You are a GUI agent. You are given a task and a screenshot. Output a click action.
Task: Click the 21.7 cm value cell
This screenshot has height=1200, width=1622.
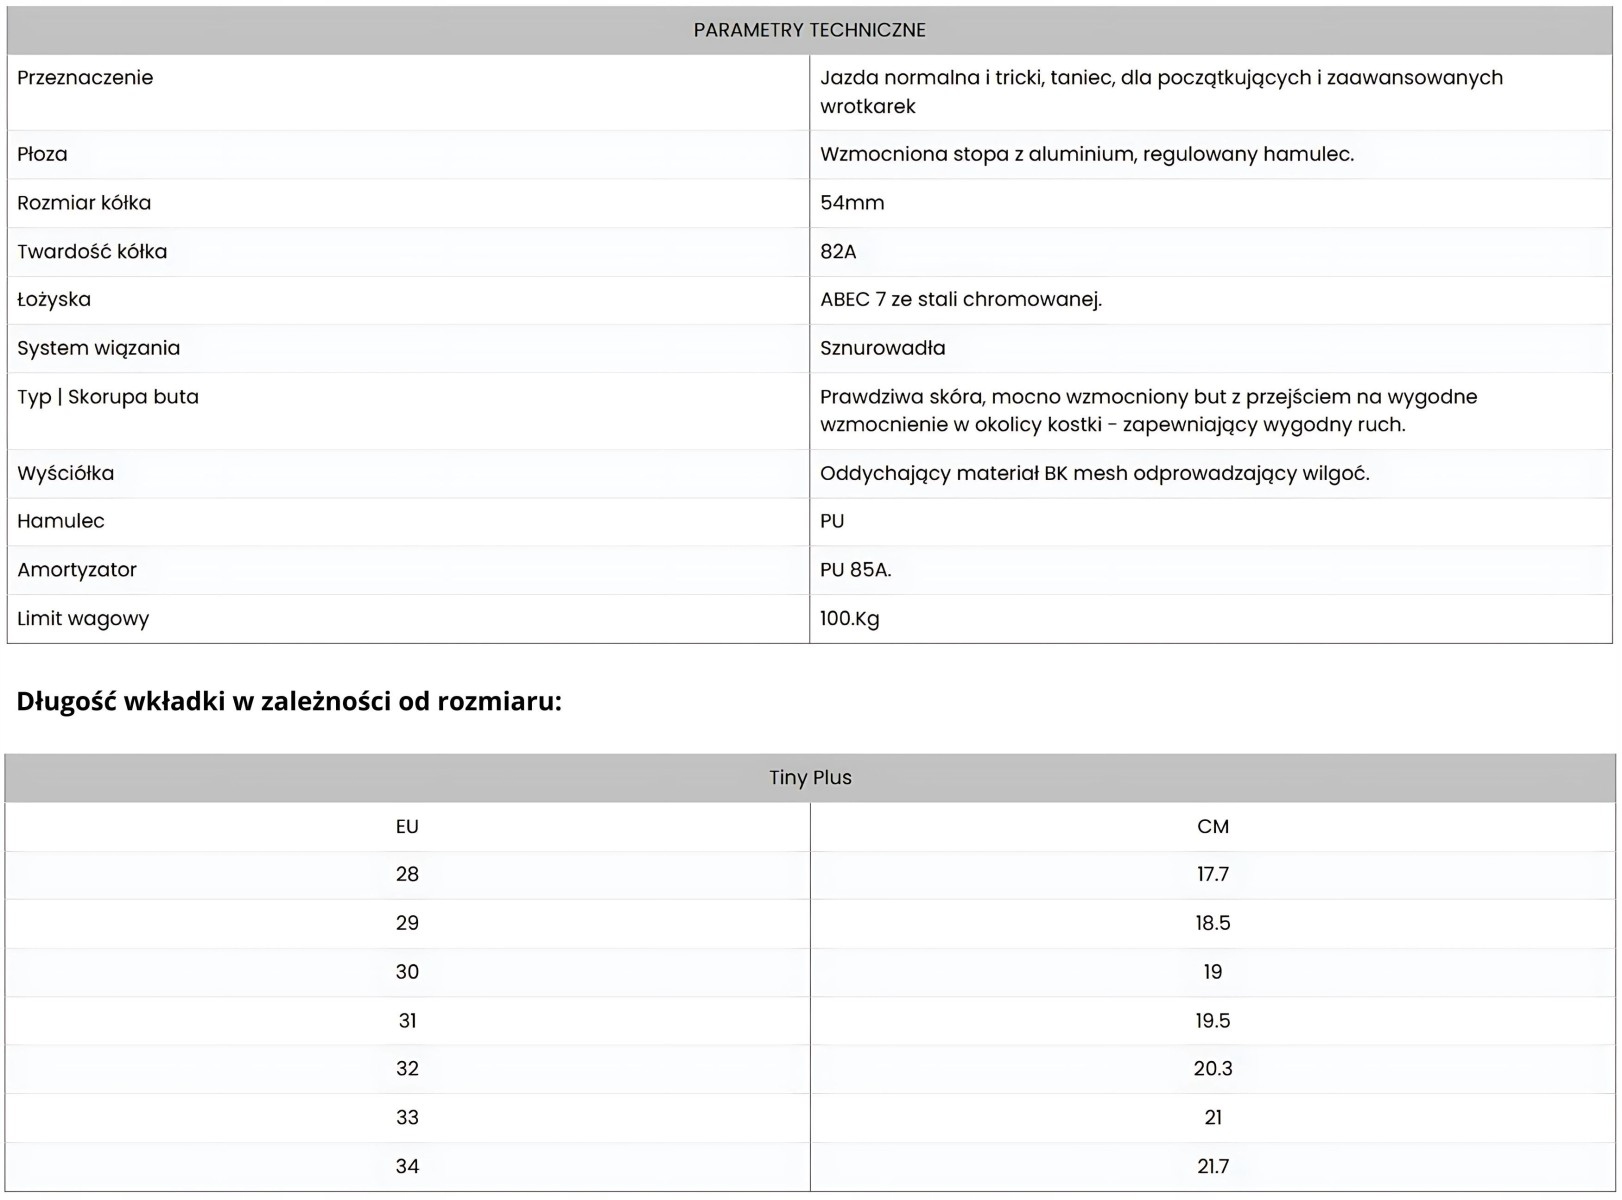[1212, 1166]
